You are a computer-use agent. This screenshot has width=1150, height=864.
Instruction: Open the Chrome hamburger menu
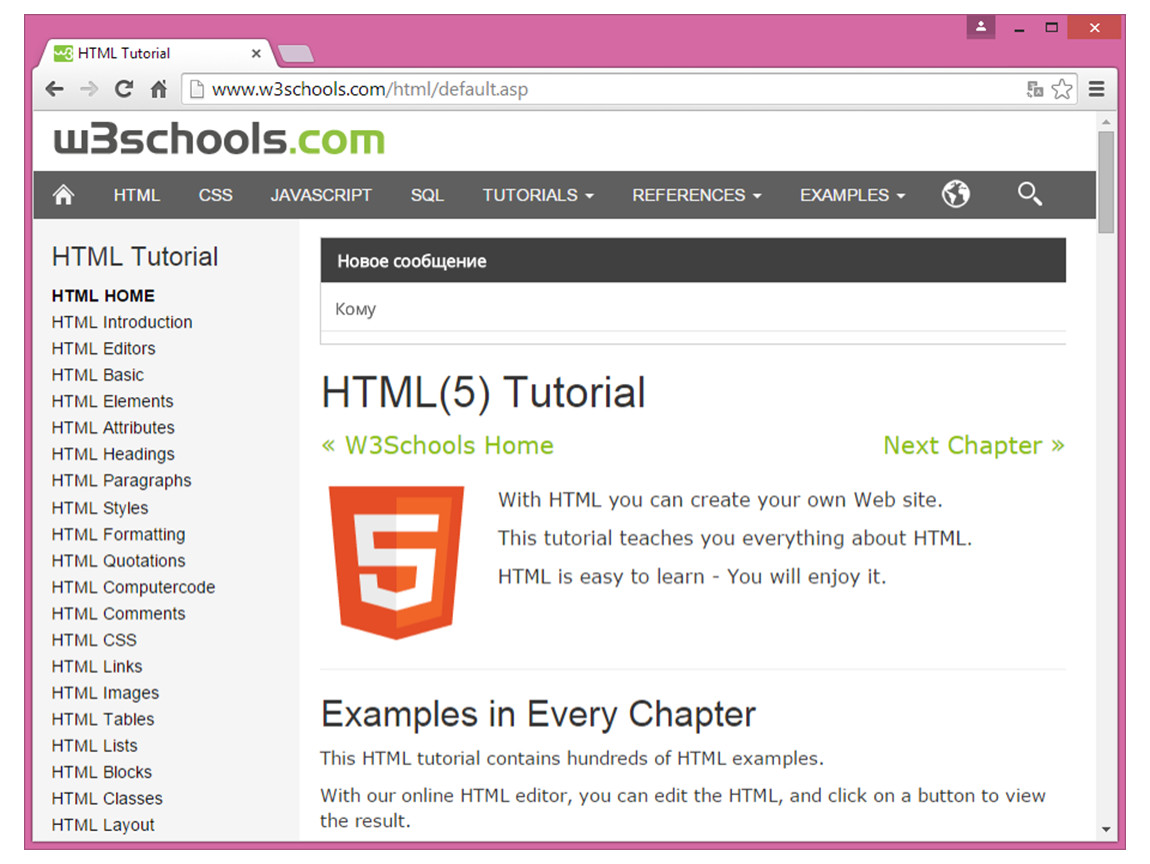tap(1096, 89)
